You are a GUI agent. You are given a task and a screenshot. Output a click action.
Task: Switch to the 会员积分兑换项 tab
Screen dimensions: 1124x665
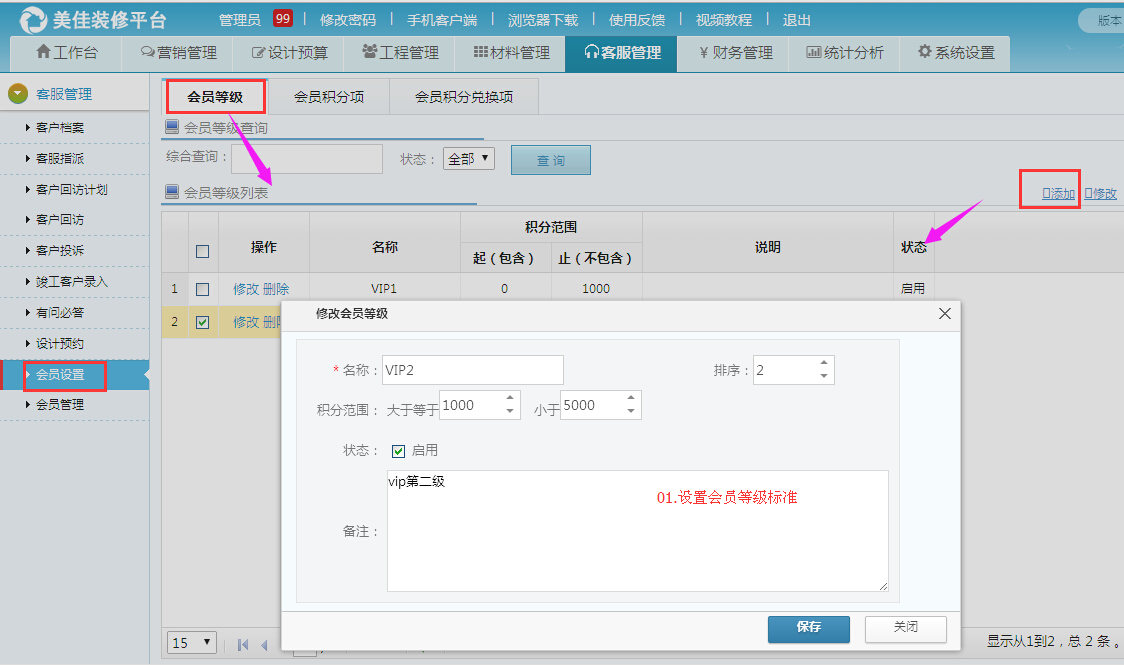click(x=464, y=97)
